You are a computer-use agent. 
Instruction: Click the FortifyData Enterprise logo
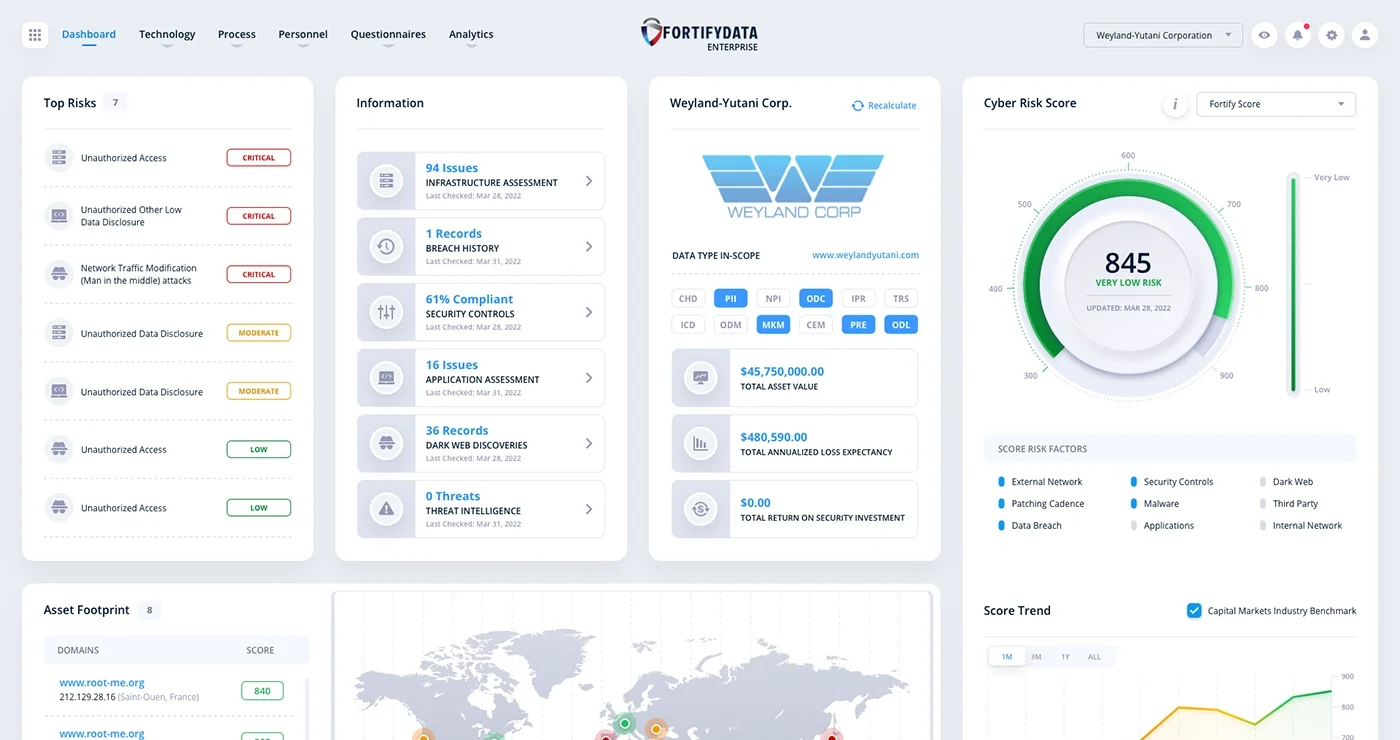699,34
